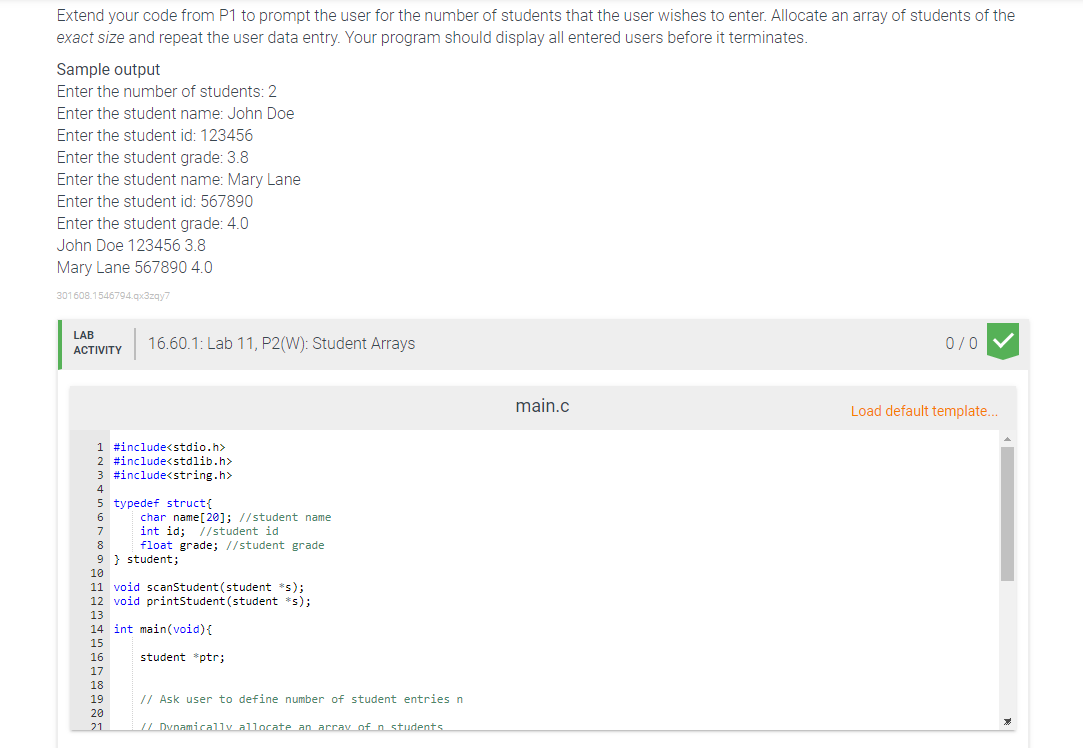The image size is (1083, 748).
Task: Click the 301608.1546794.qx3zqy7 identifier text
Action: [x=113, y=295]
